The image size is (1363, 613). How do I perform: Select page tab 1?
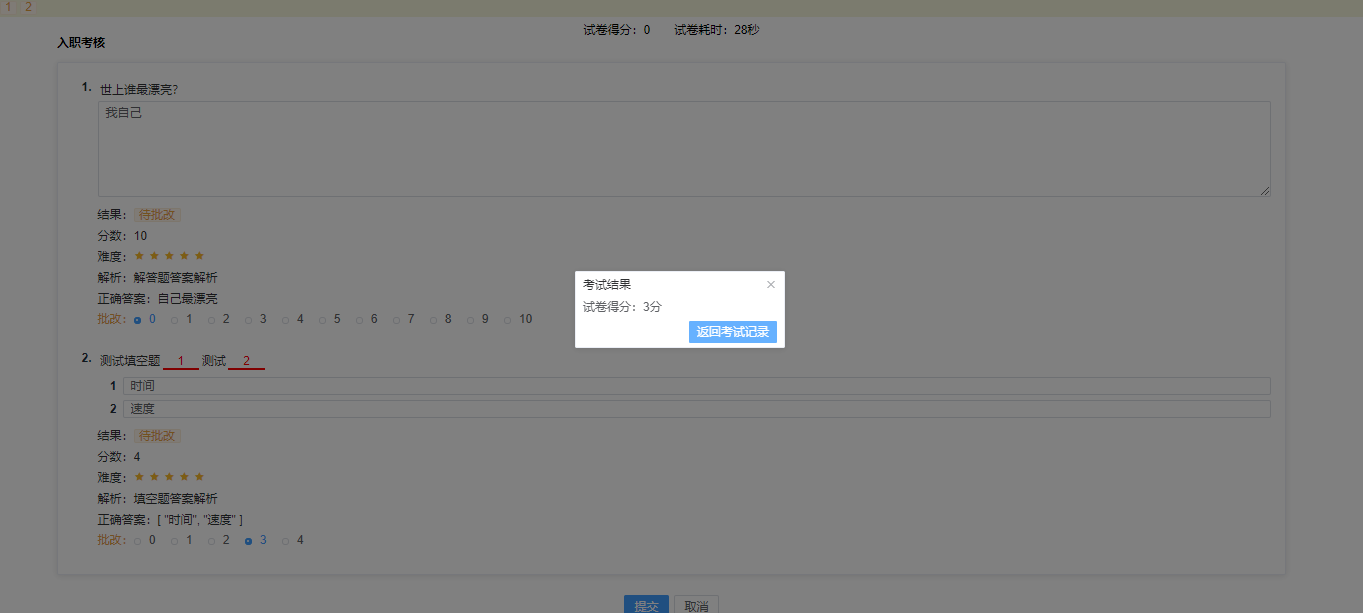pyautogui.click(x=8, y=7)
